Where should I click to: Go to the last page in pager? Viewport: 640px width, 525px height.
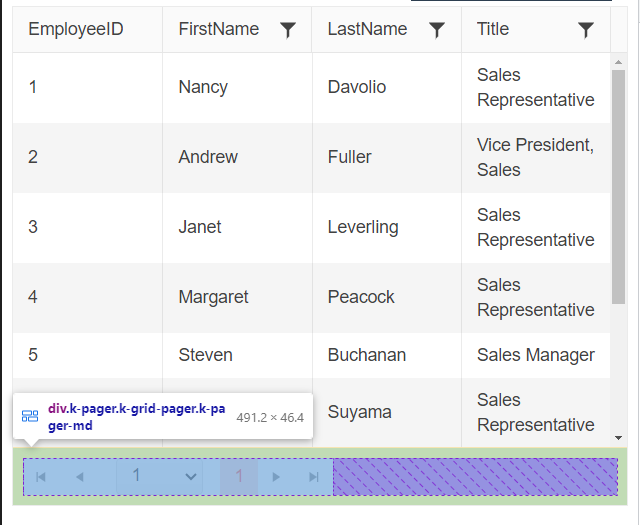pyautogui.click(x=314, y=477)
